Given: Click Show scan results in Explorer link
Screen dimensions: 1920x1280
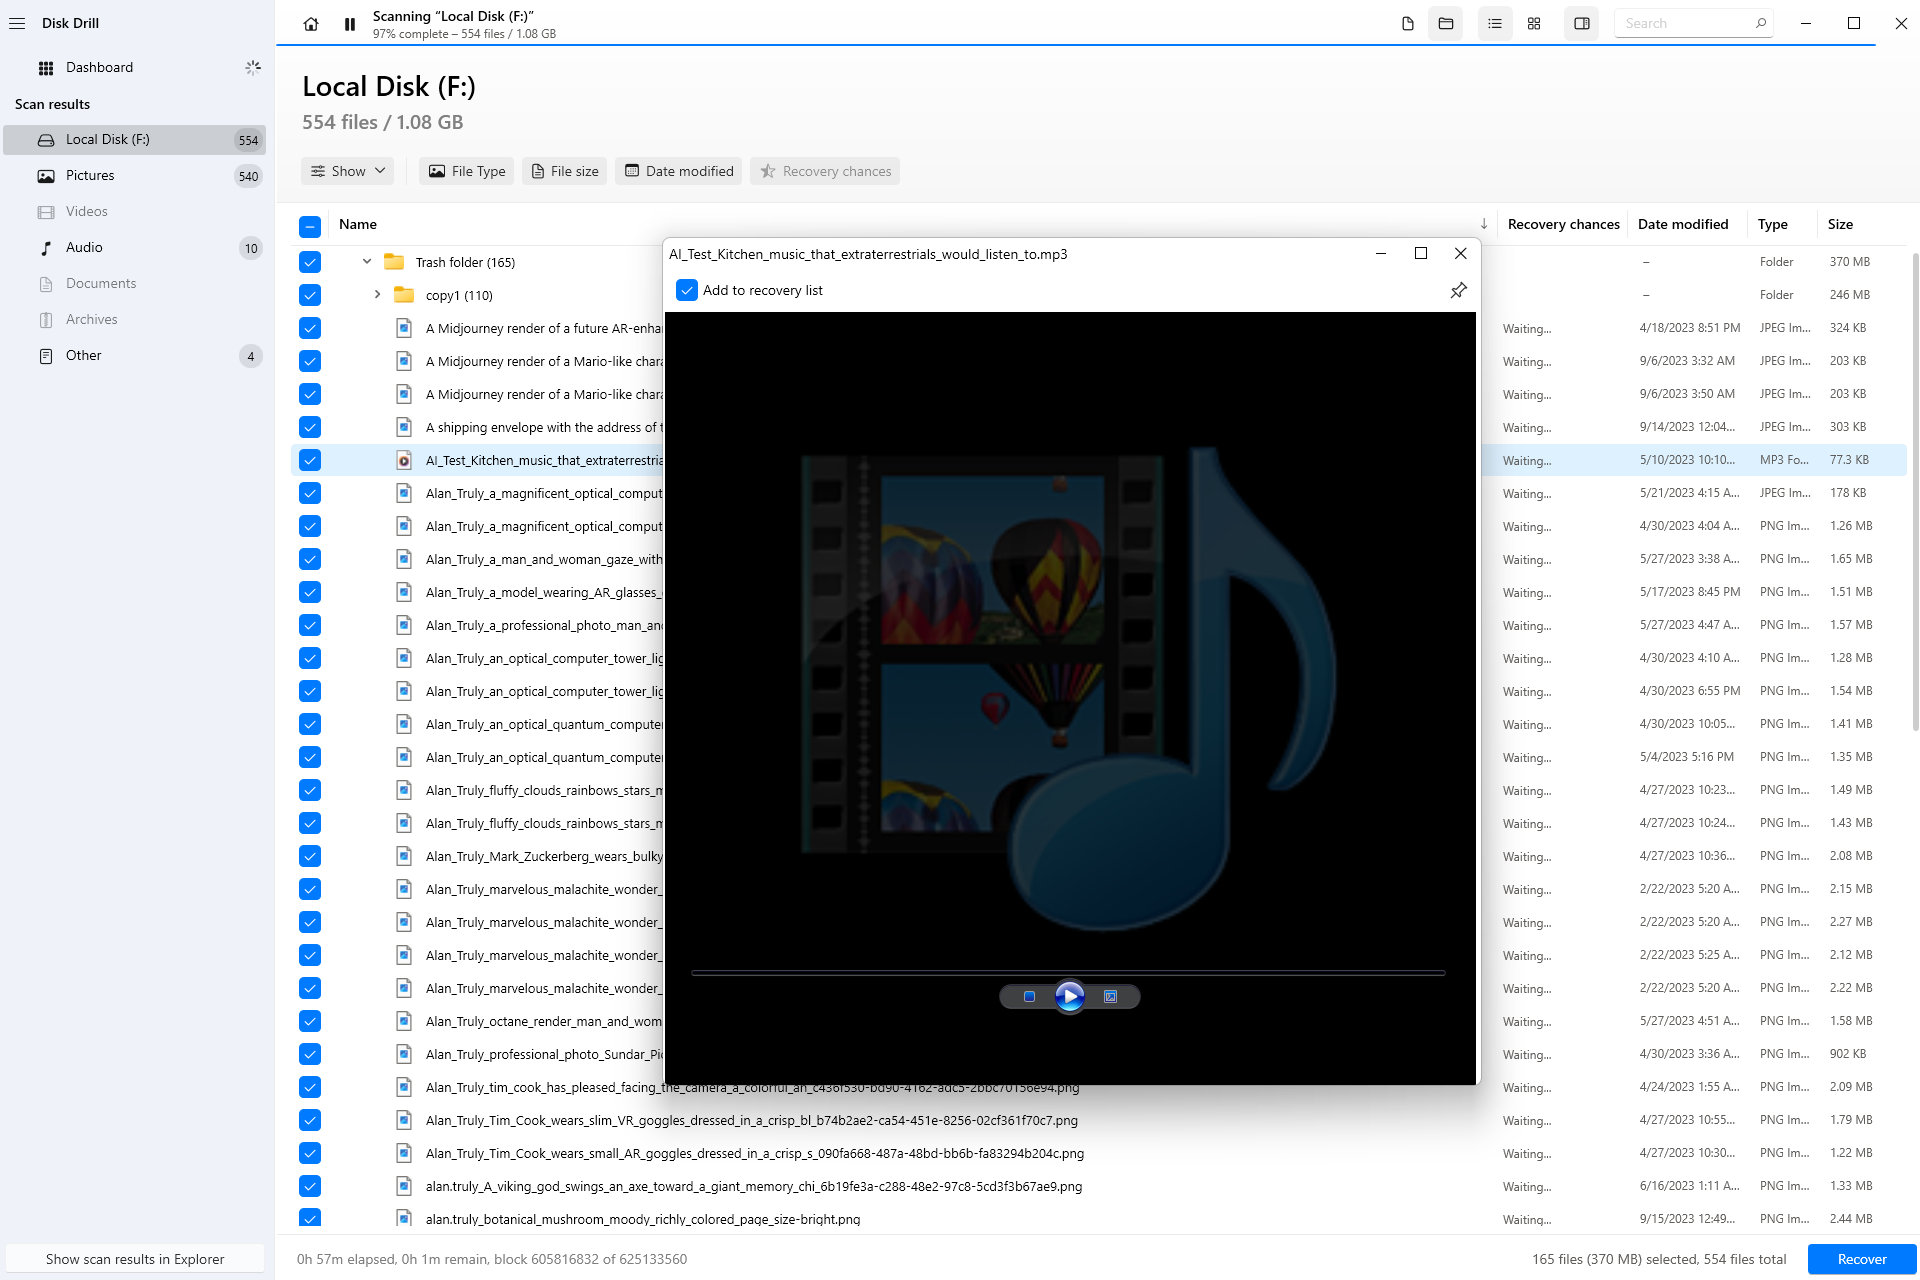Looking at the screenshot, I should pos(134,1259).
